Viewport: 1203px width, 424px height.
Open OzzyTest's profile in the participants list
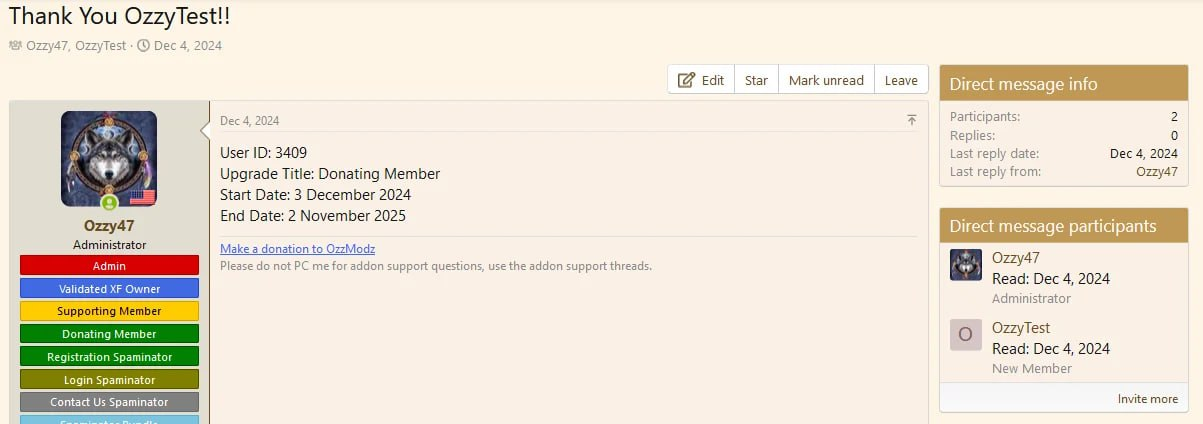(1020, 327)
